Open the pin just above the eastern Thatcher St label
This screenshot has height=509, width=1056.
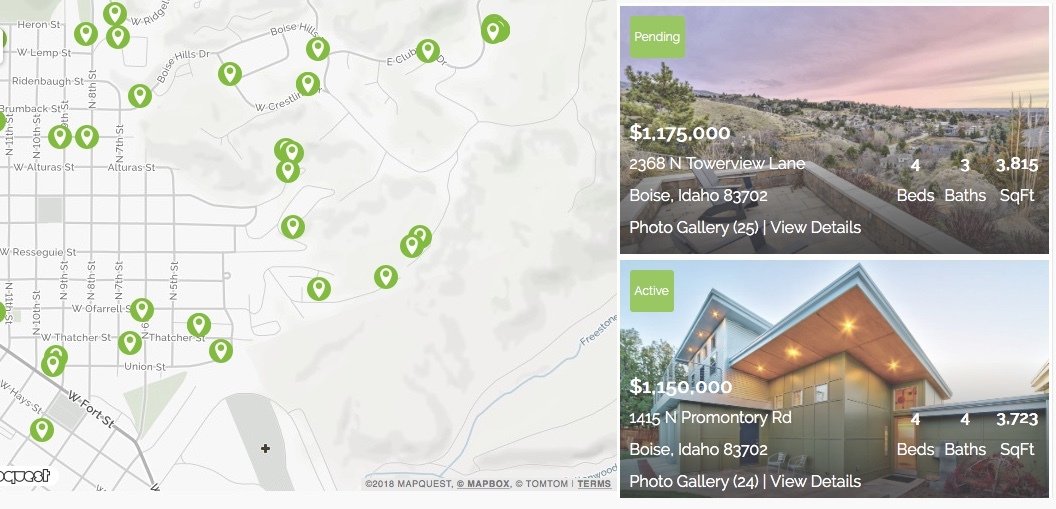199,325
